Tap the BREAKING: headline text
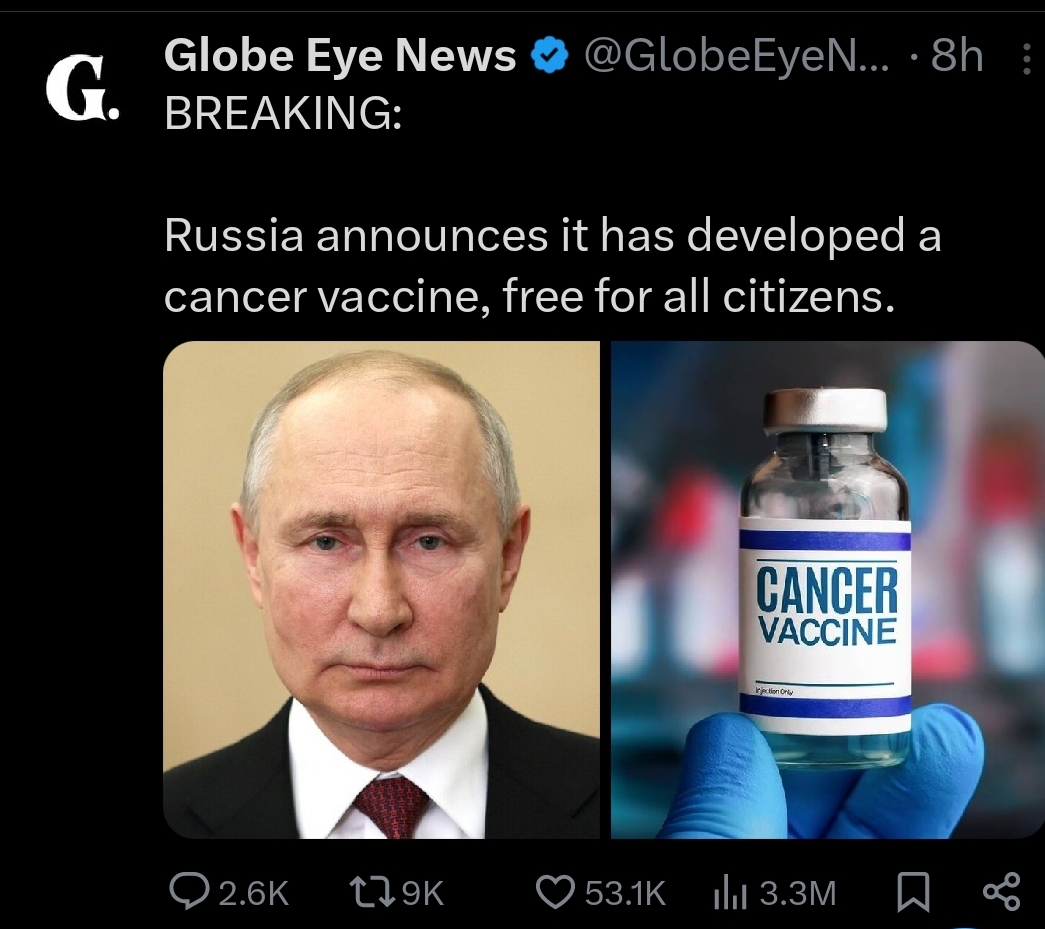This screenshot has width=1045, height=929. [283, 113]
